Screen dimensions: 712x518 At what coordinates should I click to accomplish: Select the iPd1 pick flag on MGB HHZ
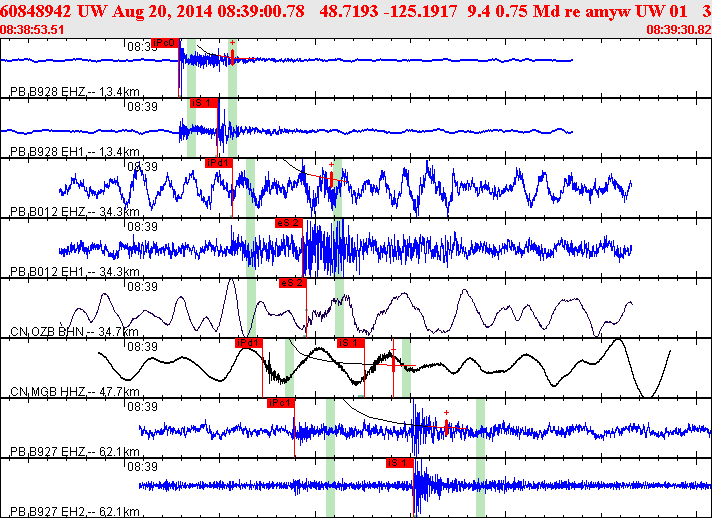[x=249, y=343]
